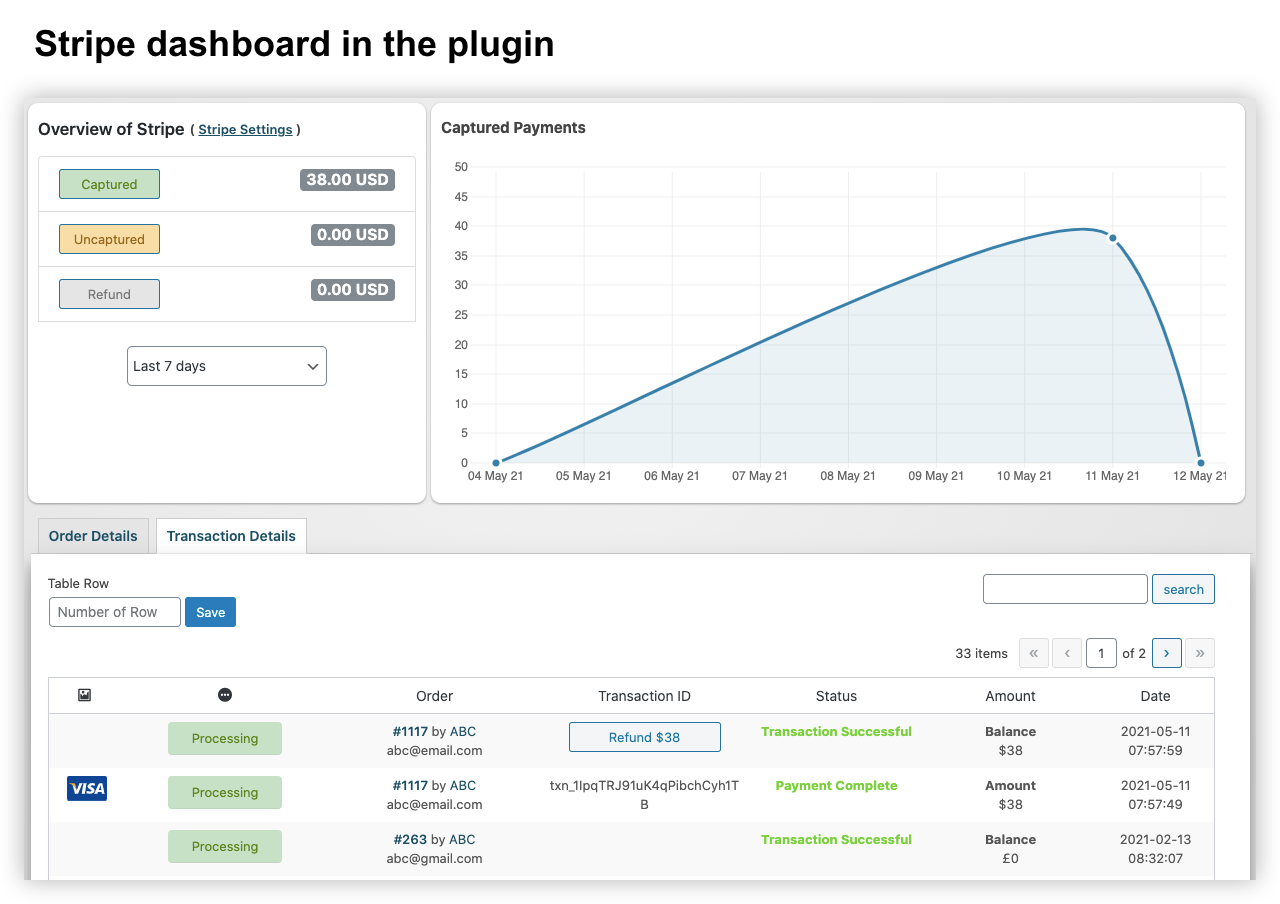Image resolution: width=1280 pixels, height=904 pixels.
Task: Click the search button
Action: pyautogui.click(x=1183, y=589)
